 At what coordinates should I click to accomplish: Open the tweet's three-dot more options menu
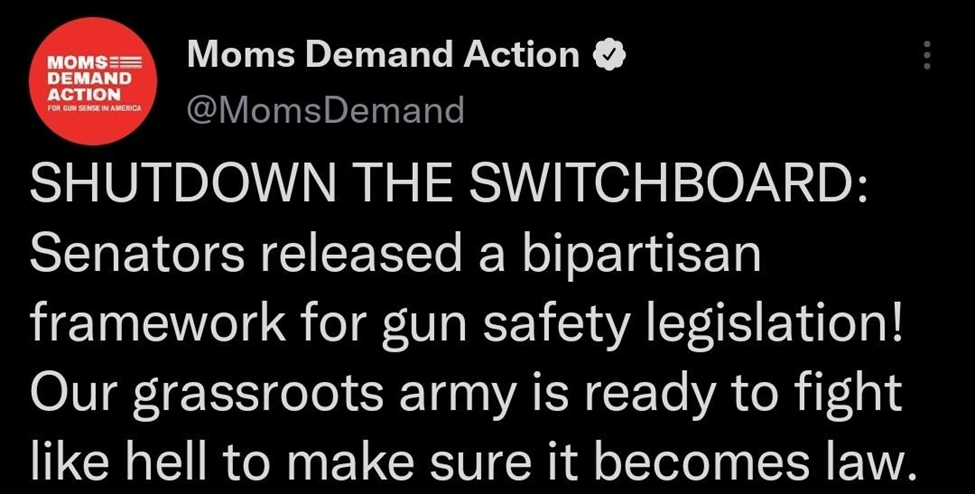[x=927, y=55]
